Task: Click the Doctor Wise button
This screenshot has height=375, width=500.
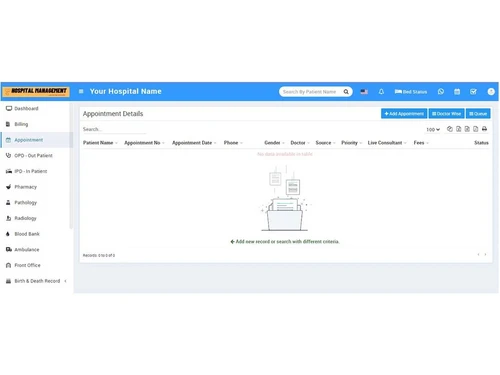Action: pyautogui.click(x=447, y=114)
